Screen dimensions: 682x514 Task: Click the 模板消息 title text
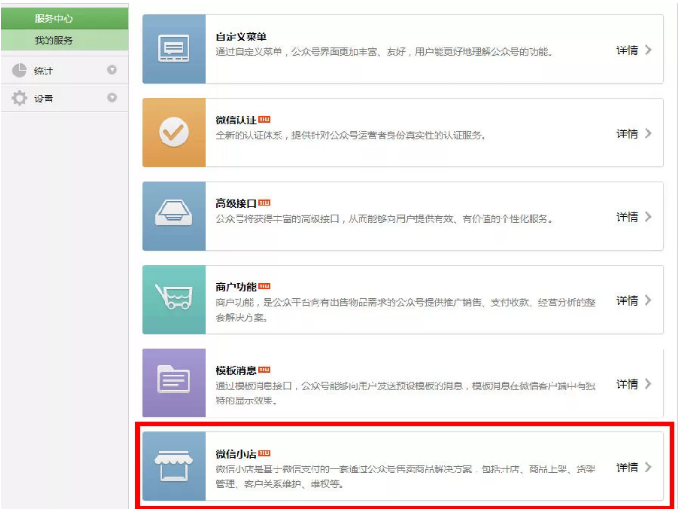click(236, 370)
